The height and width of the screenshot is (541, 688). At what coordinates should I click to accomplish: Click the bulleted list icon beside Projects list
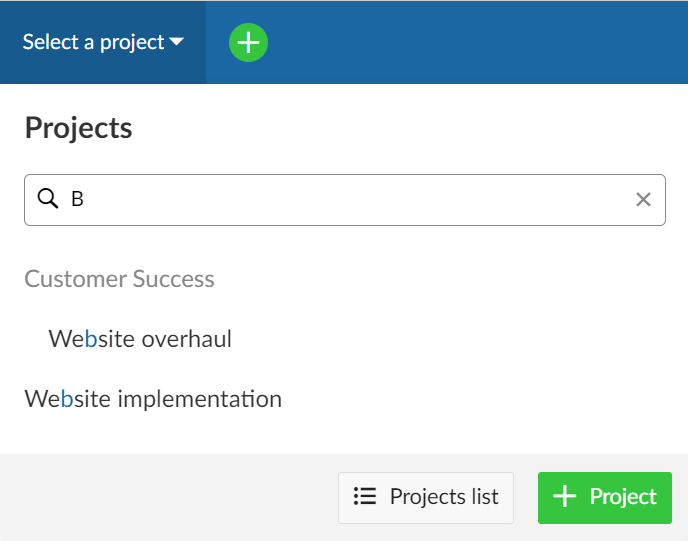click(365, 497)
